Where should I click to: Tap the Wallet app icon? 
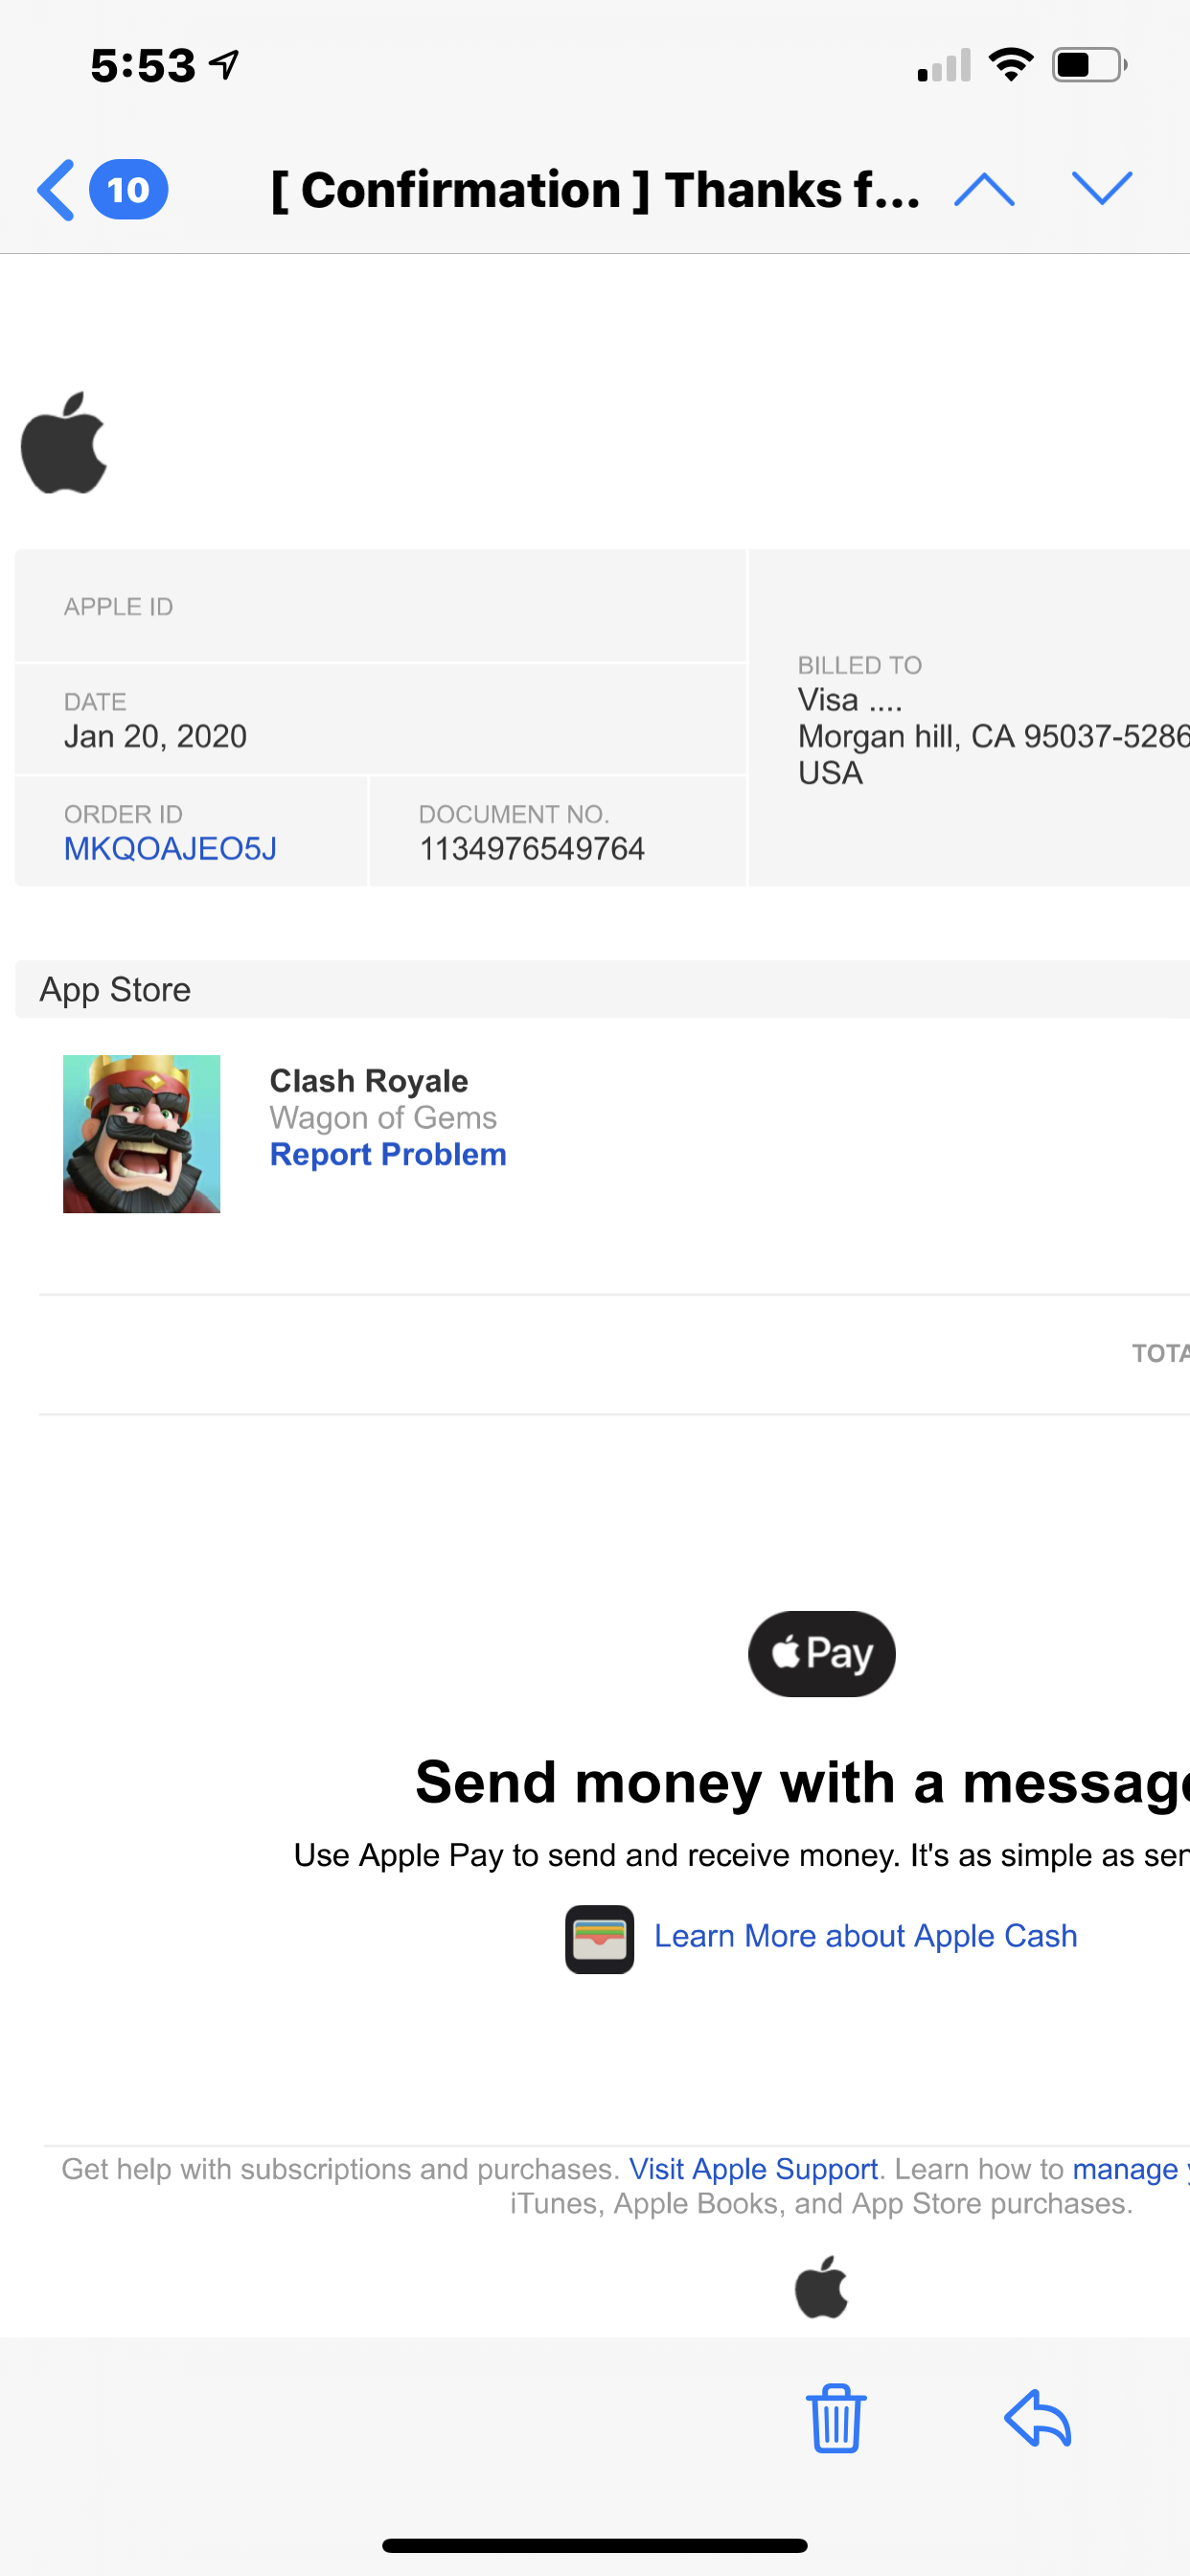pos(599,1938)
